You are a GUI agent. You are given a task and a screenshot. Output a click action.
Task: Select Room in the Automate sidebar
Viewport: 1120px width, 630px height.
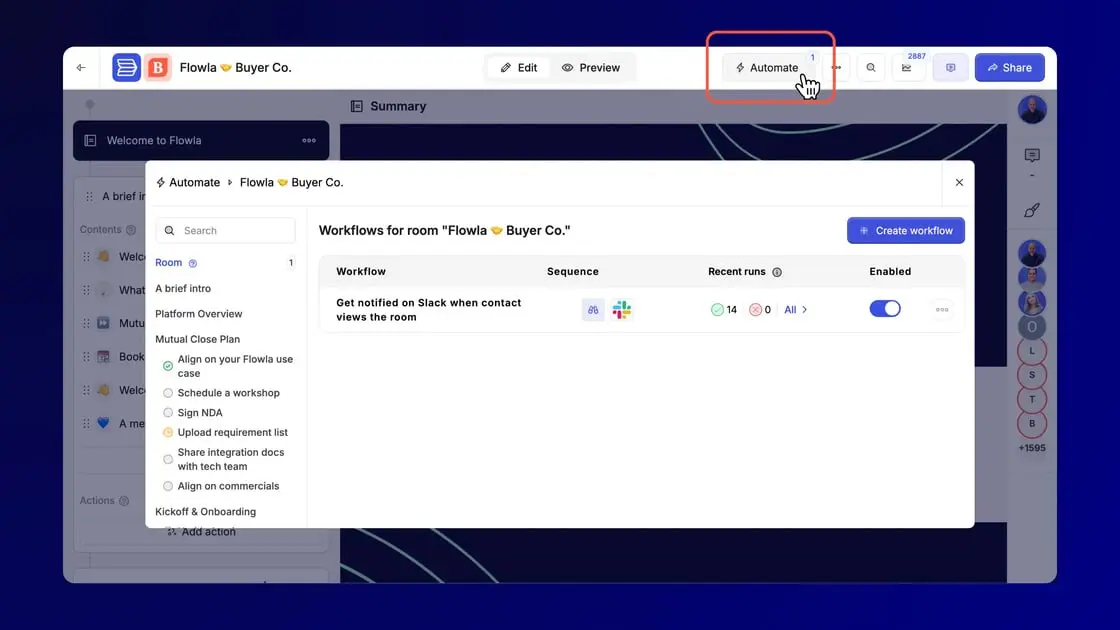click(168, 262)
